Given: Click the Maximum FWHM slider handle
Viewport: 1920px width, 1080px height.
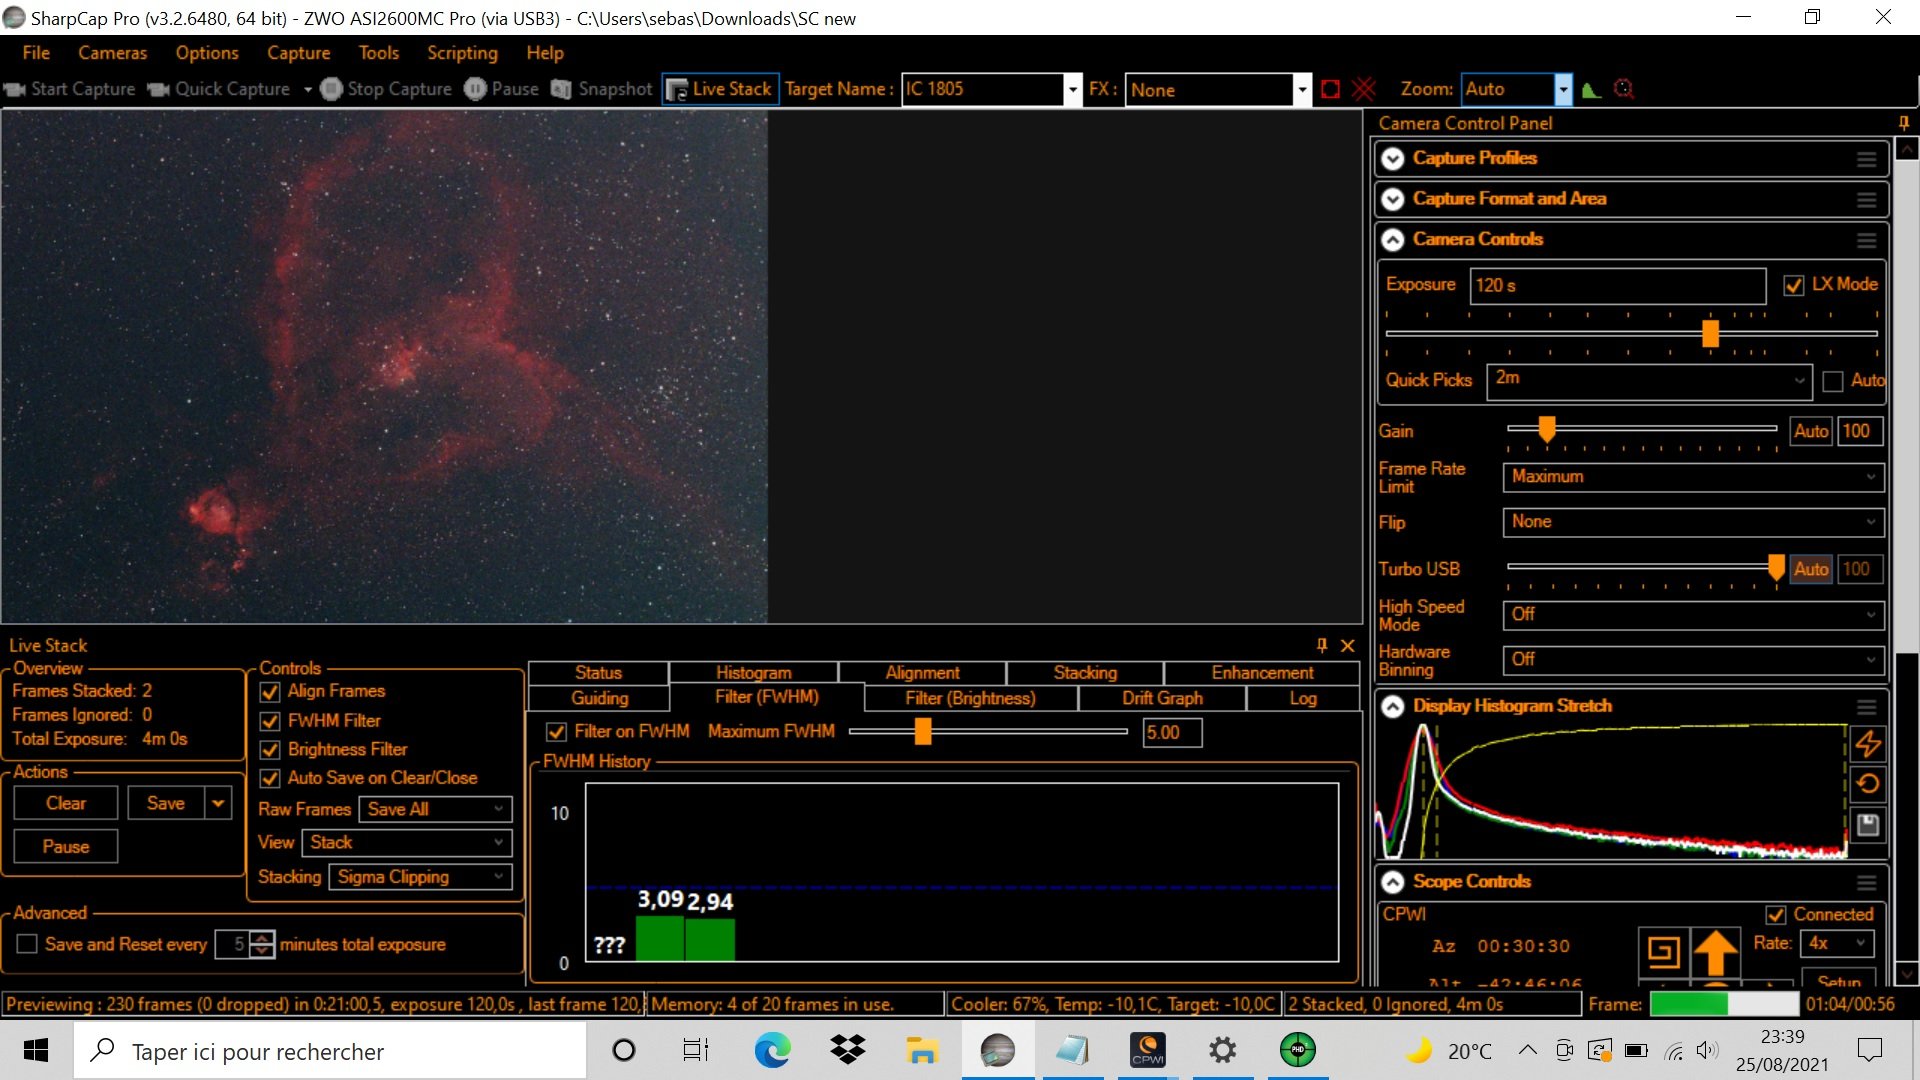Looking at the screenshot, I should (923, 732).
